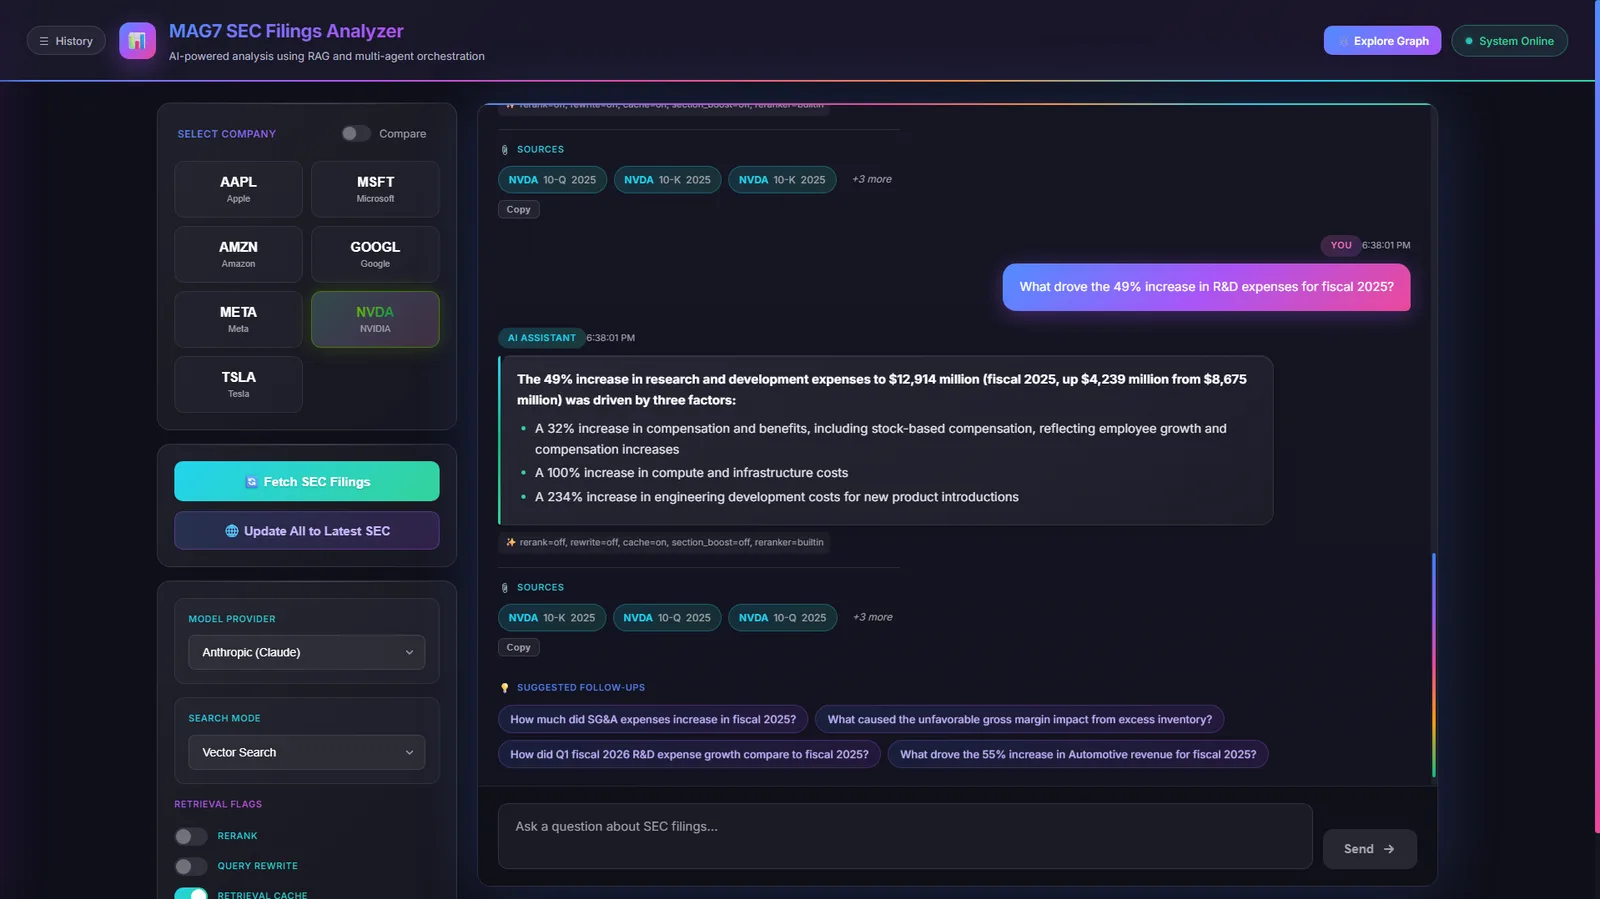1600x899 pixels.
Task: Select the NVDA NVIDIA company card
Action: pyautogui.click(x=375, y=319)
